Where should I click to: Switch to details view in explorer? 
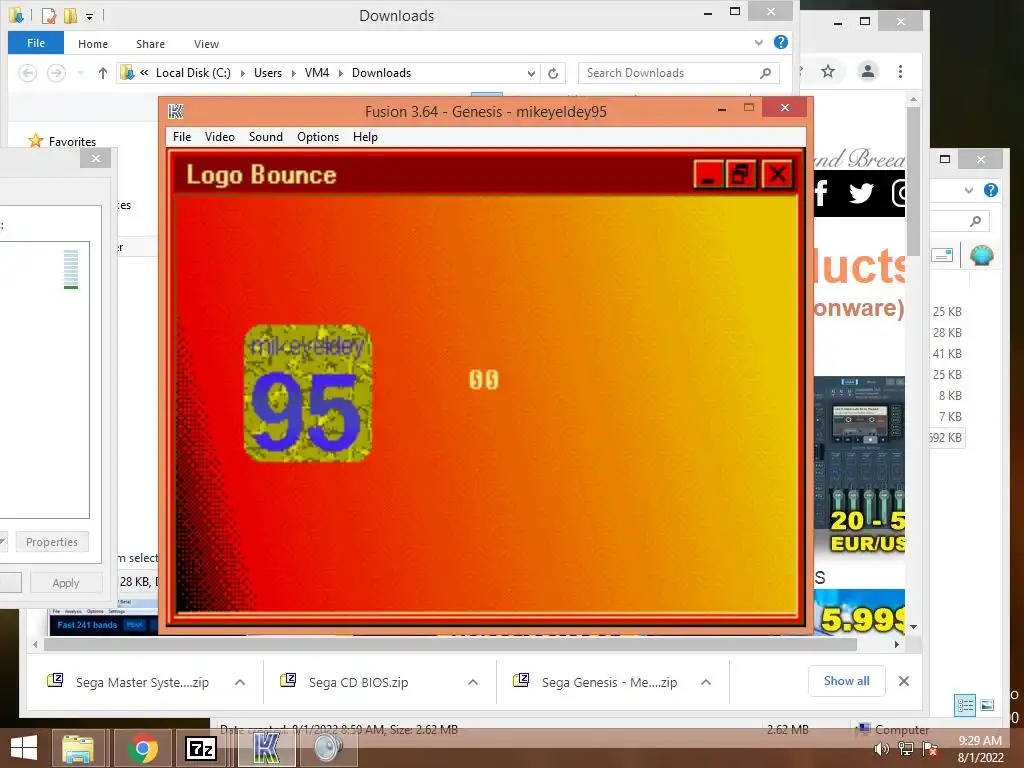[x=965, y=705]
